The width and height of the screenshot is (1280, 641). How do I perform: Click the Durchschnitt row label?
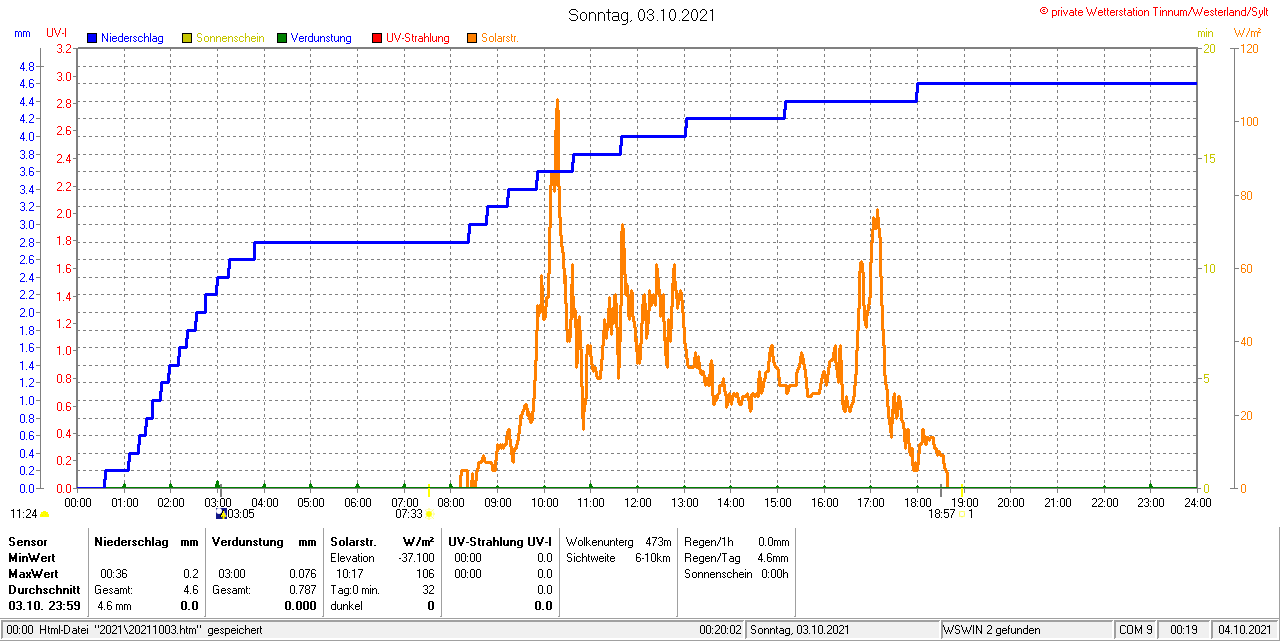[43, 590]
